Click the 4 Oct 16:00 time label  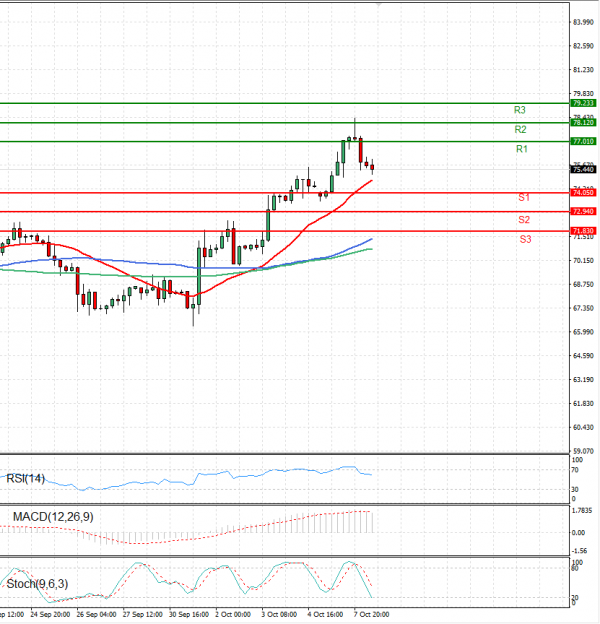pos(325,614)
